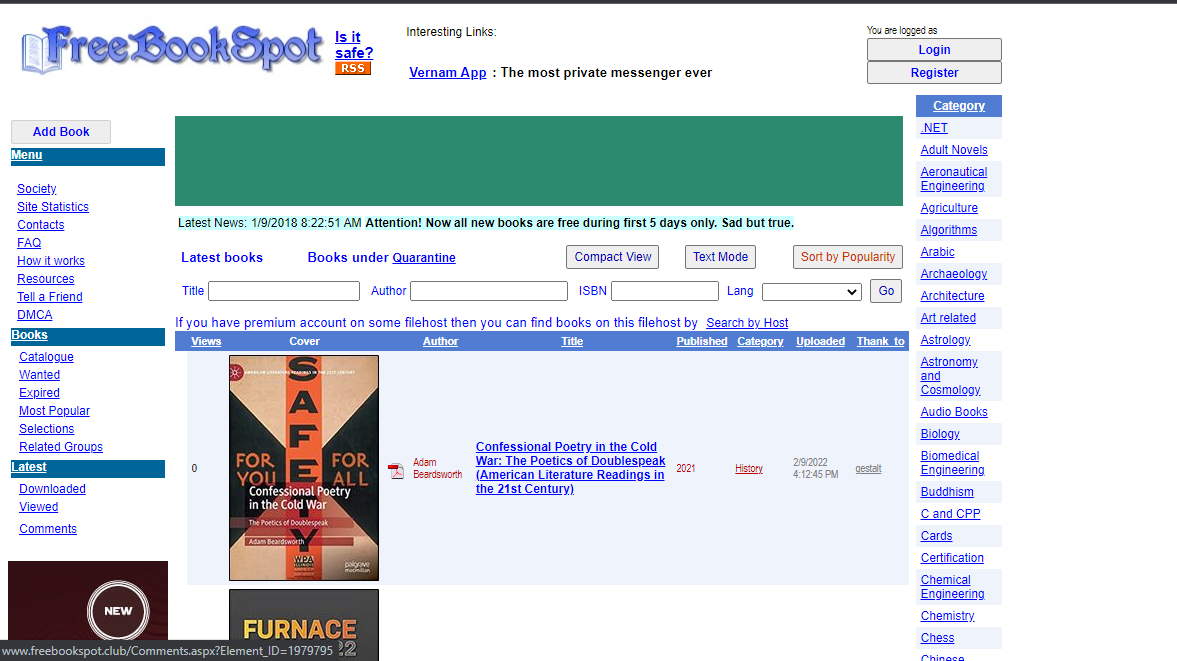Click the Register button
Image resolution: width=1177 pixels, height=661 pixels.
(934, 73)
